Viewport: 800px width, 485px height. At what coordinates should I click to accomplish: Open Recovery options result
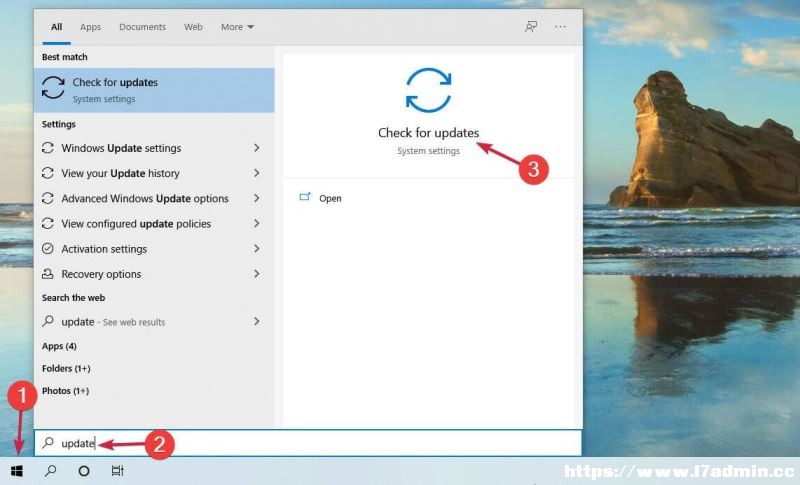coord(154,274)
